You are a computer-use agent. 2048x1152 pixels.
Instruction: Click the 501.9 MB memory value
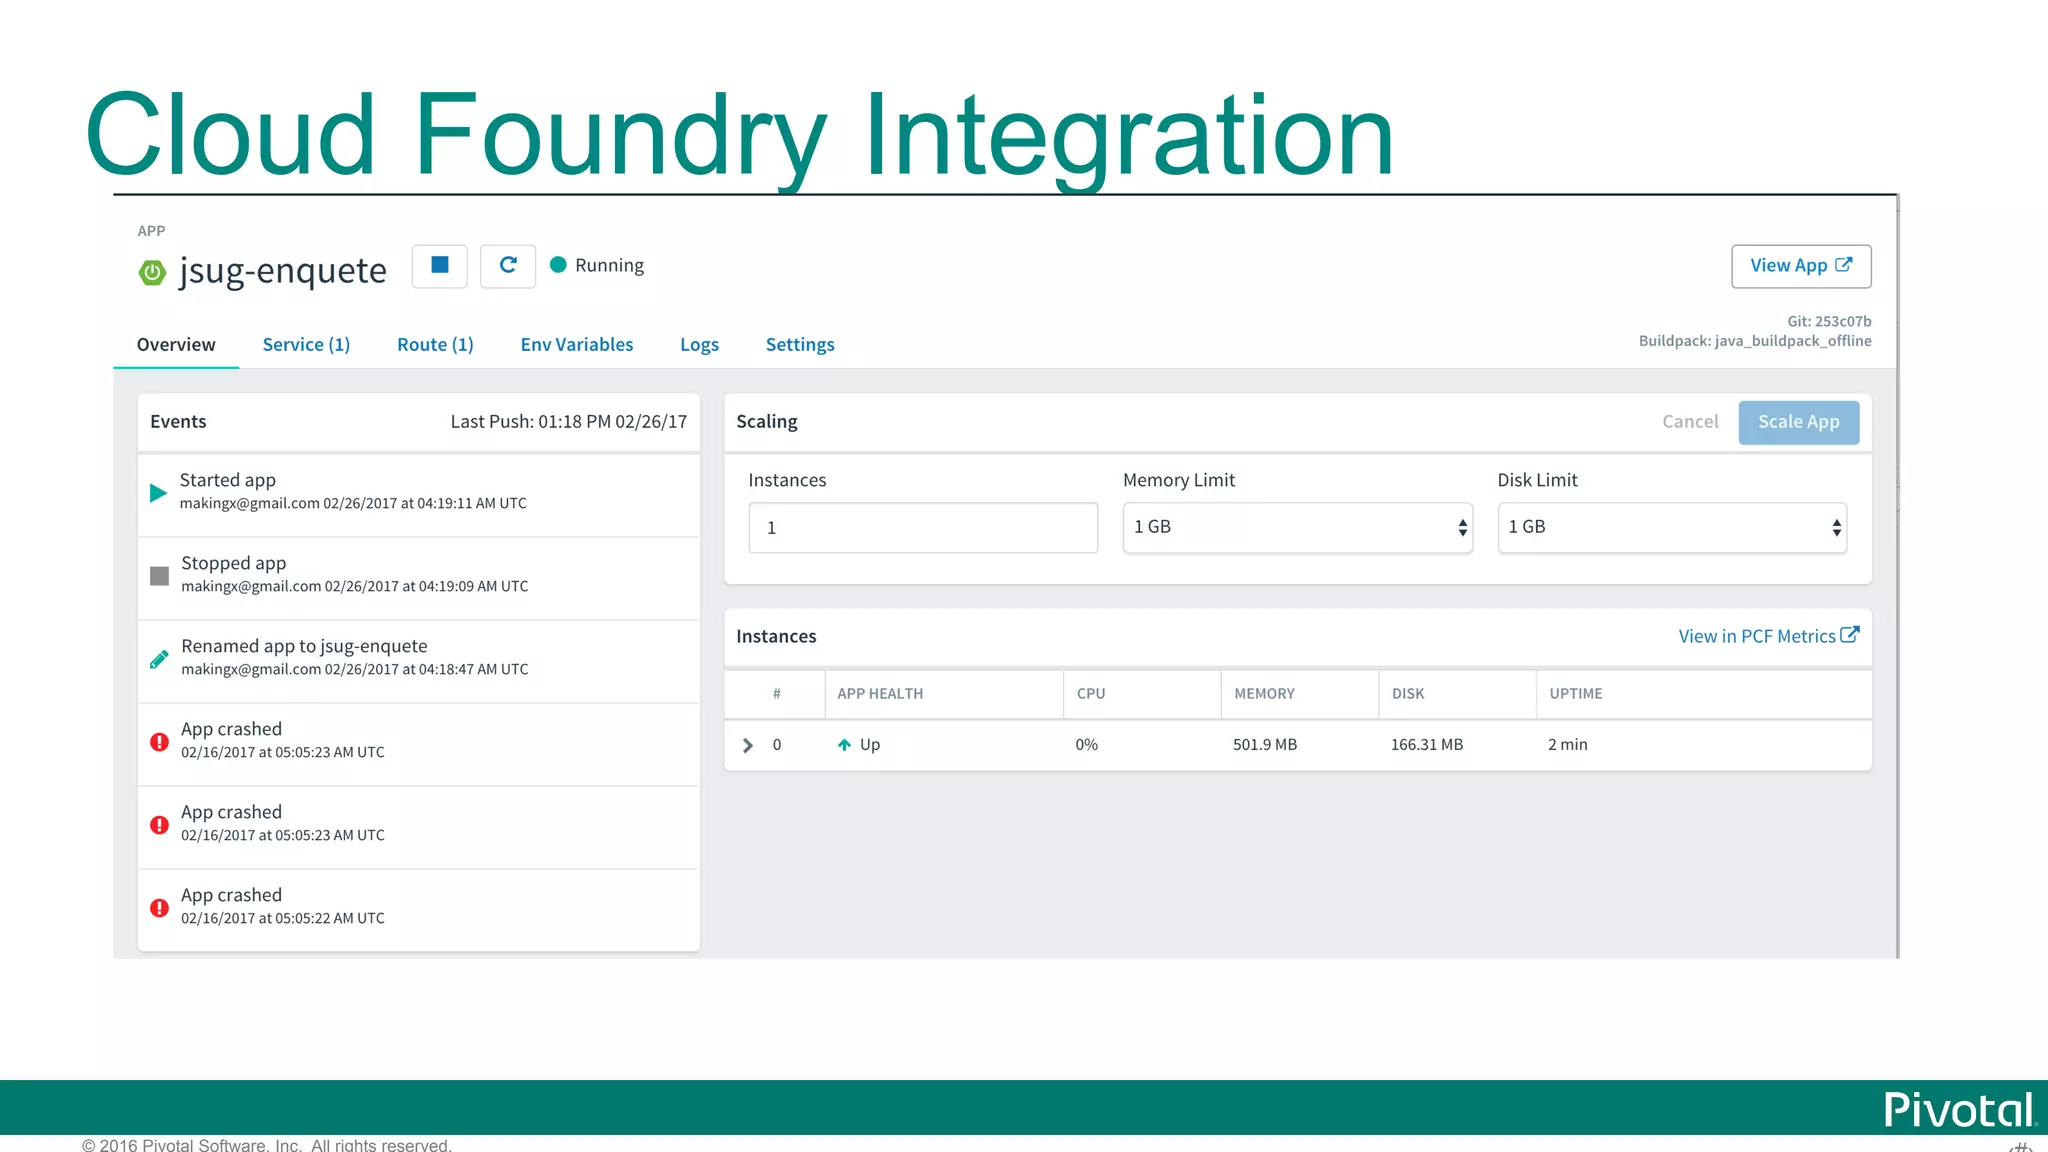pos(1265,745)
